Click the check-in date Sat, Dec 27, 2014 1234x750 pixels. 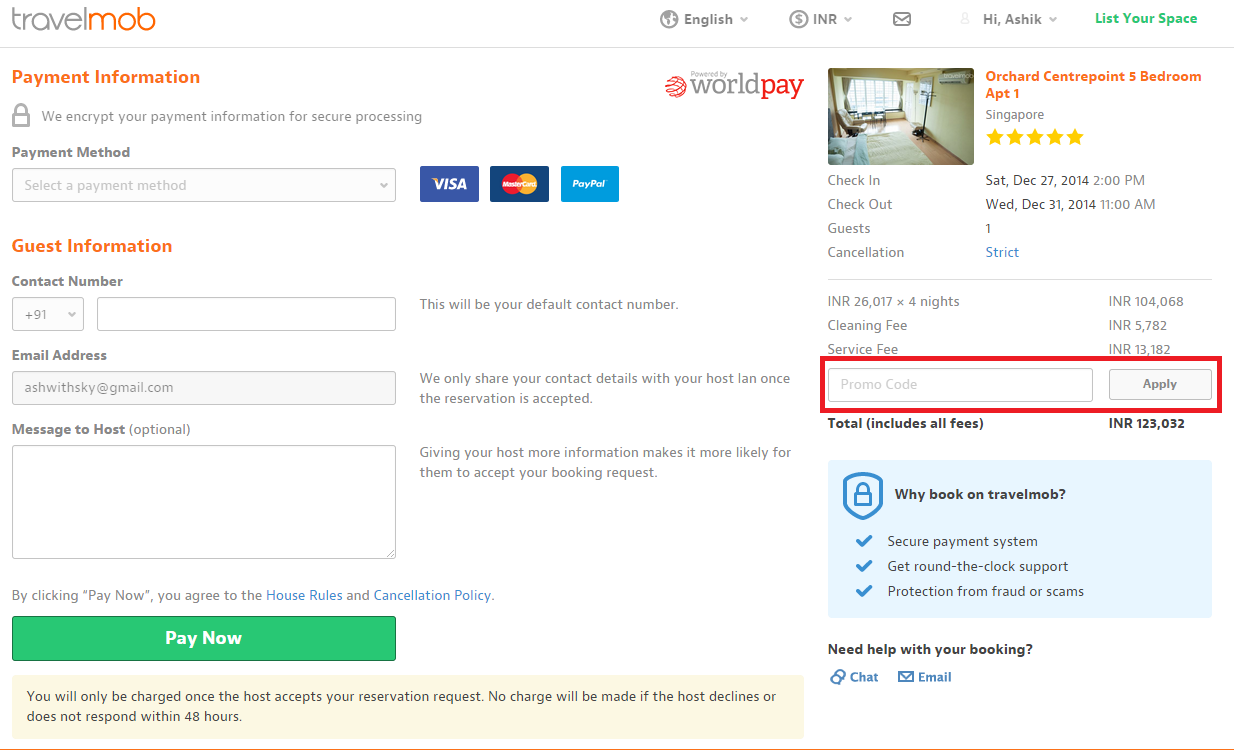point(1039,180)
